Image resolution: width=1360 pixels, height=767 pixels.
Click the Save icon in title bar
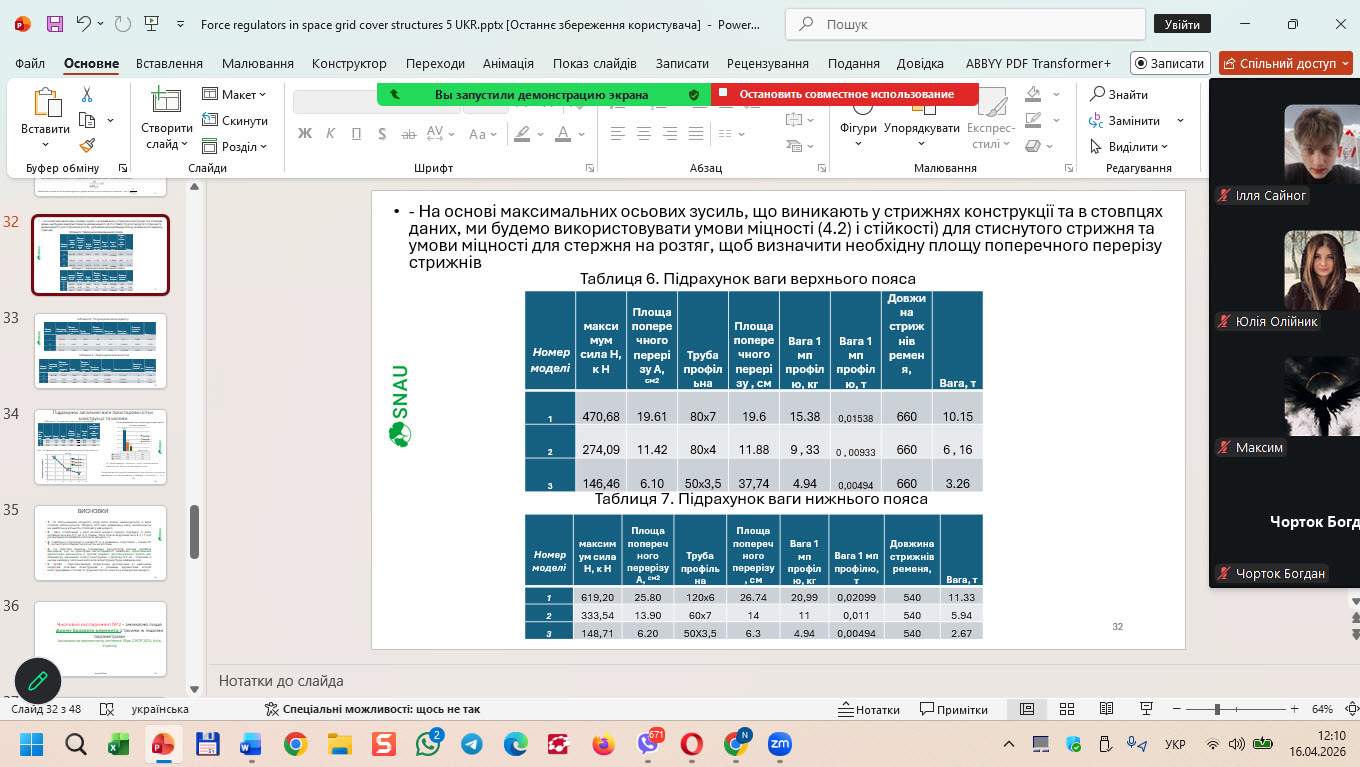point(54,24)
